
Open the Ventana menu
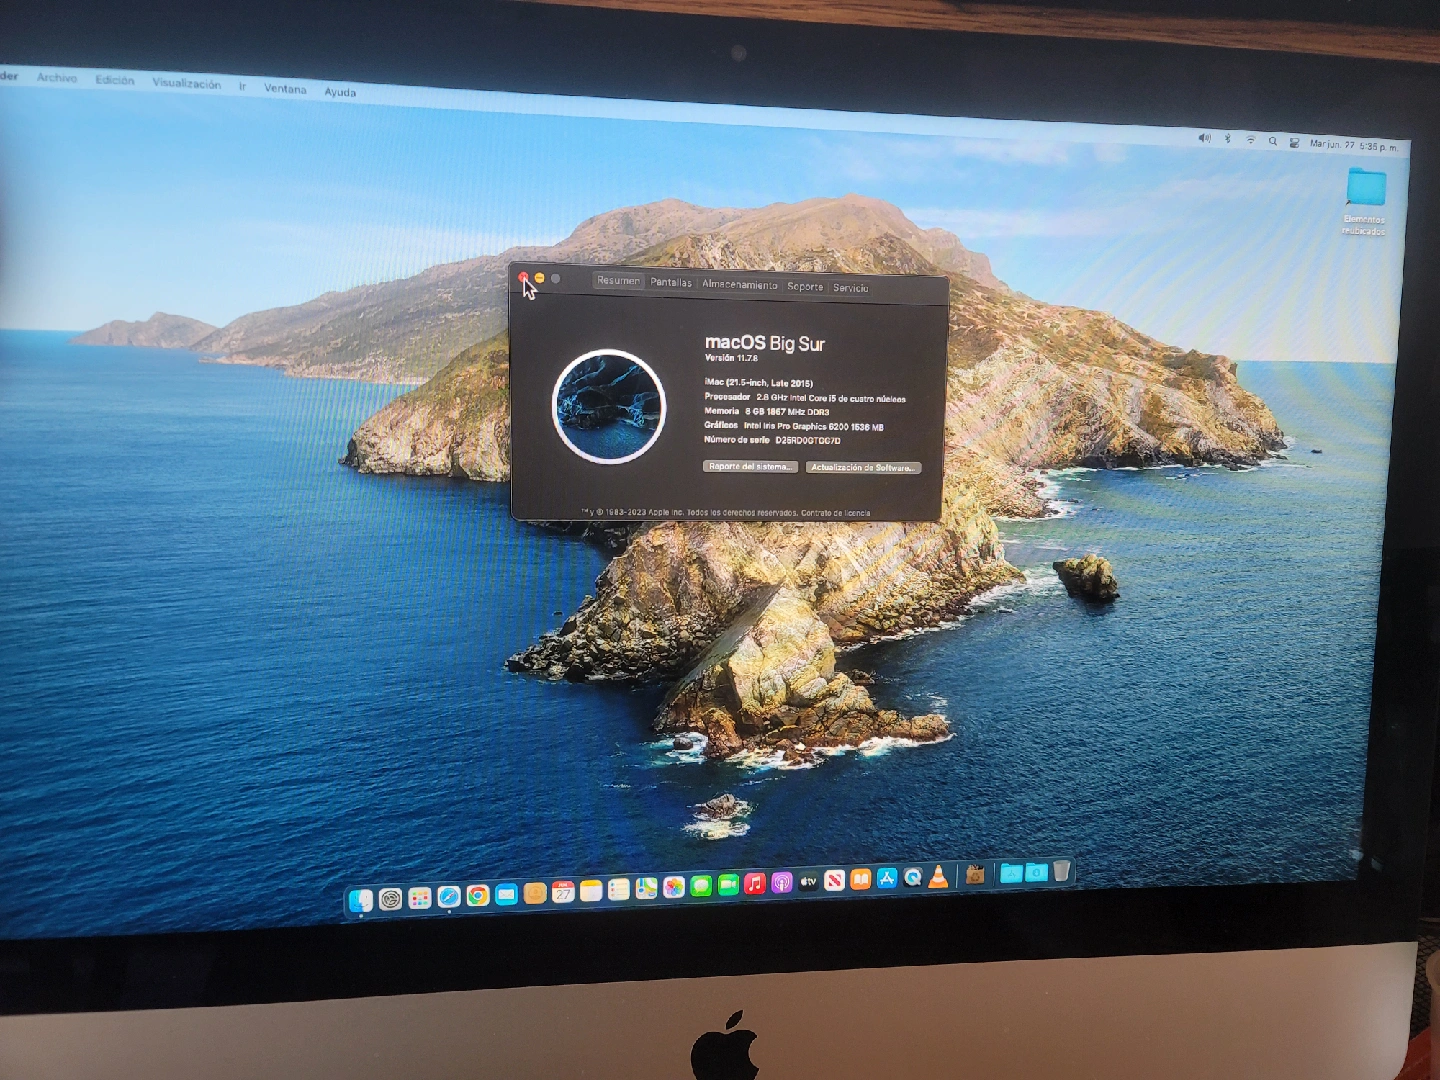[x=285, y=89]
